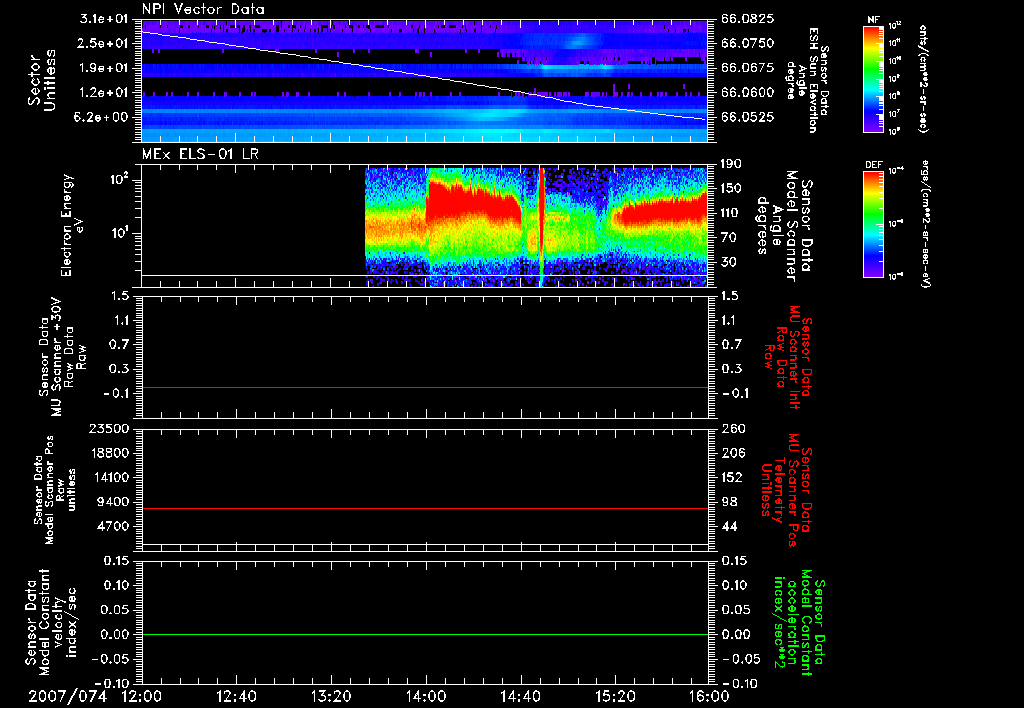Select the 'MEx ELS-01 LR' panel title
The height and width of the screenshot is (708, 1024).
click(200, 154)
